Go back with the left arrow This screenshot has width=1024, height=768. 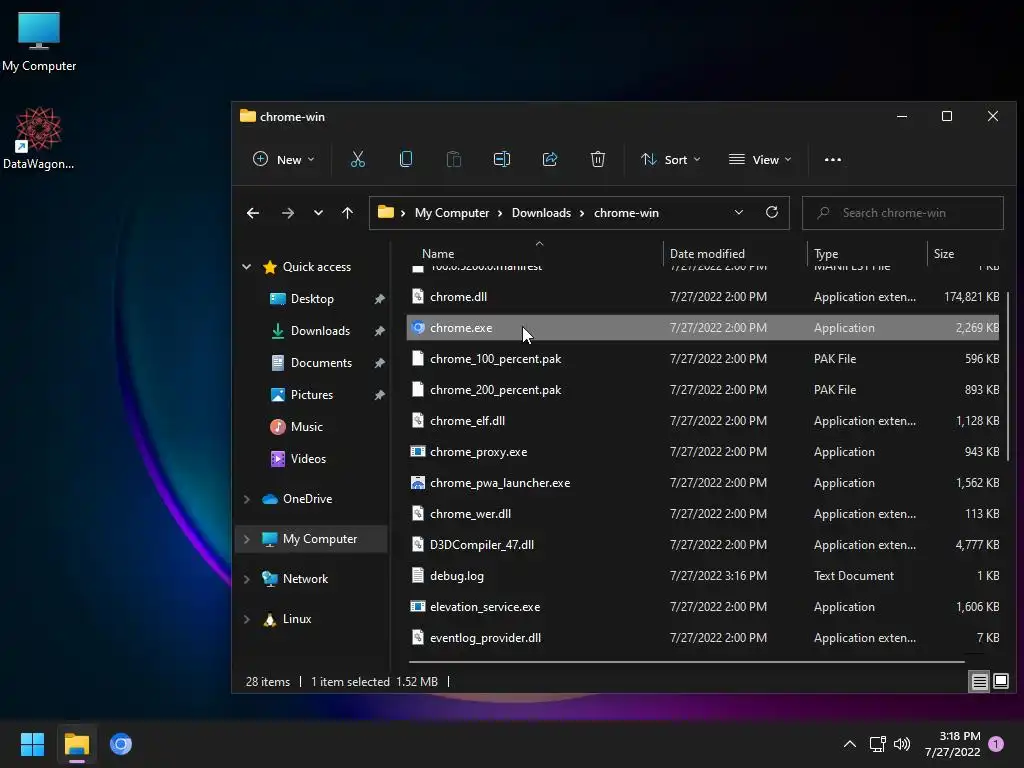[253, 213]
